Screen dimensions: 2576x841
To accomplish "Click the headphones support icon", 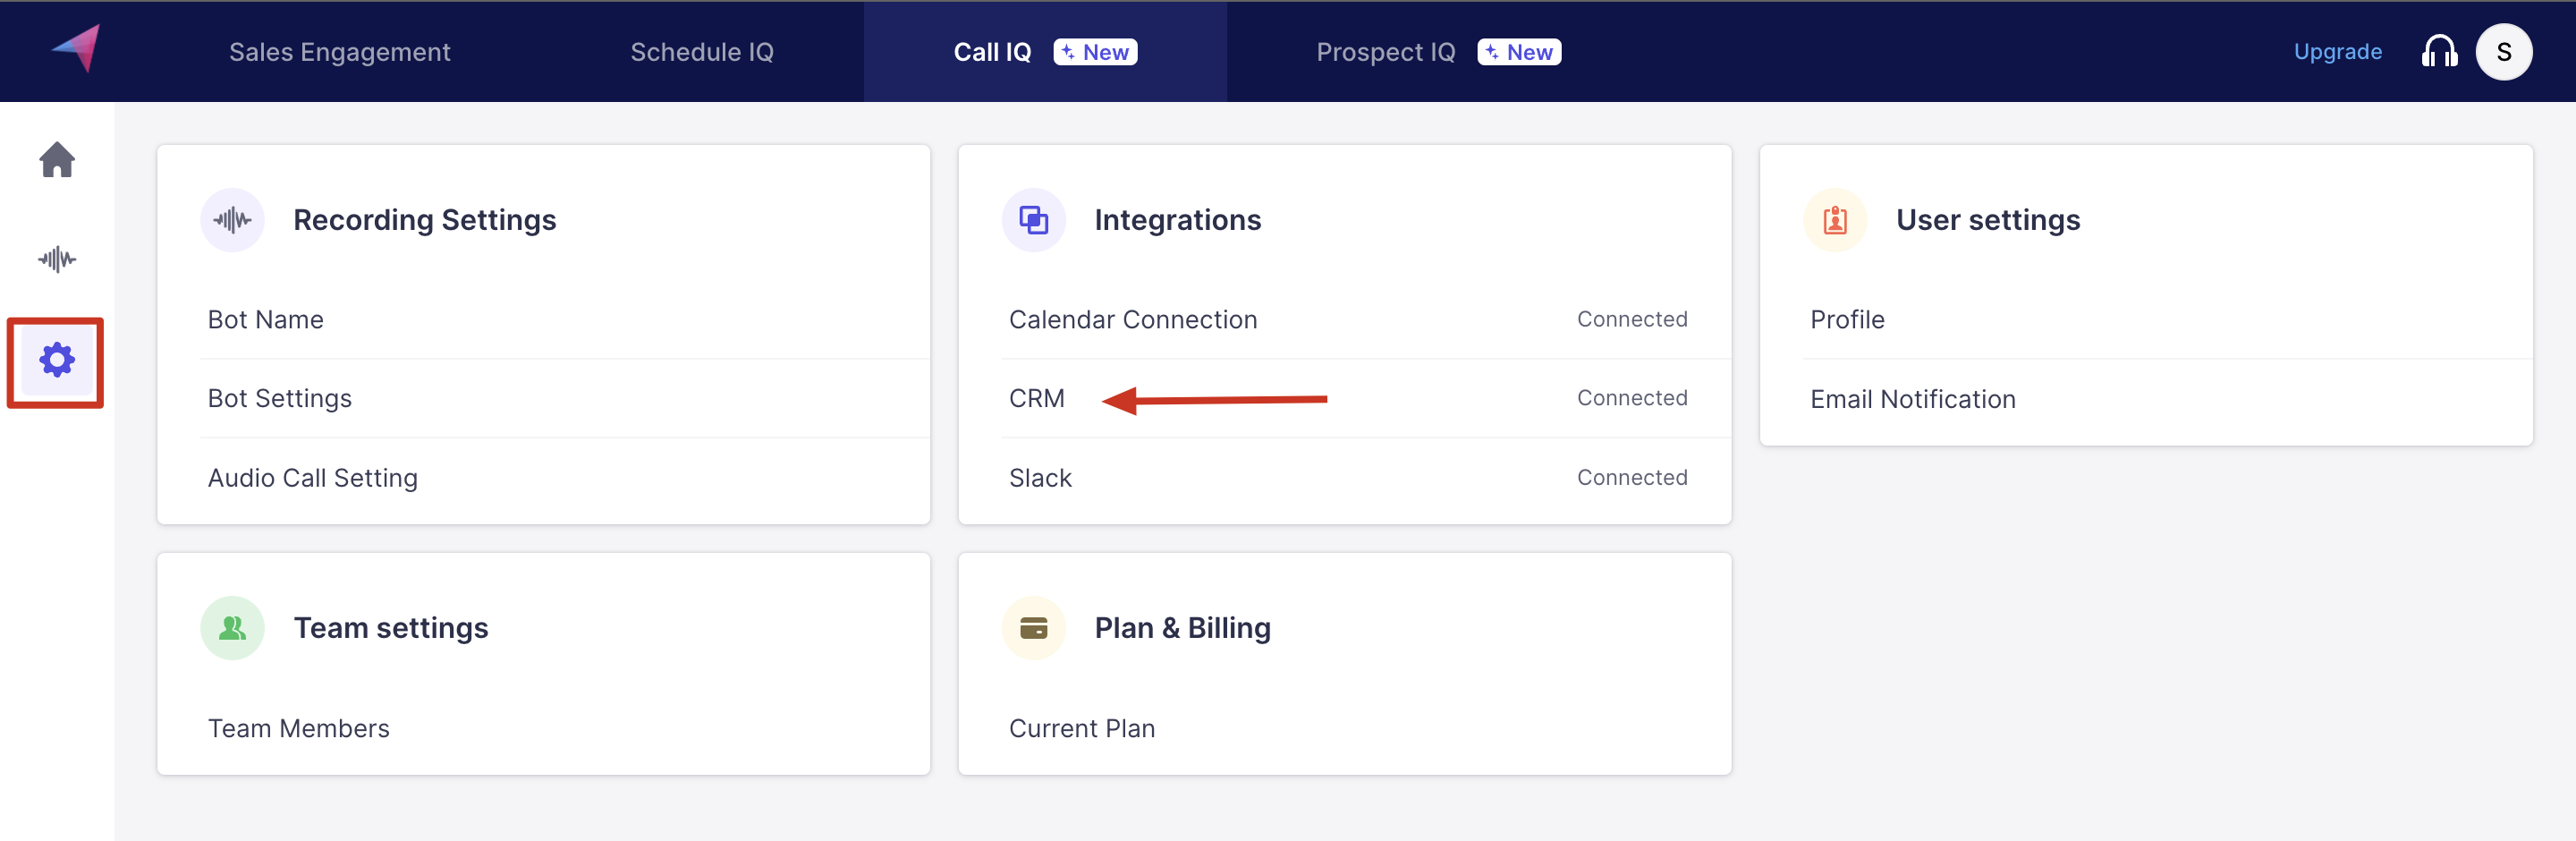I will click(2438, 52).
